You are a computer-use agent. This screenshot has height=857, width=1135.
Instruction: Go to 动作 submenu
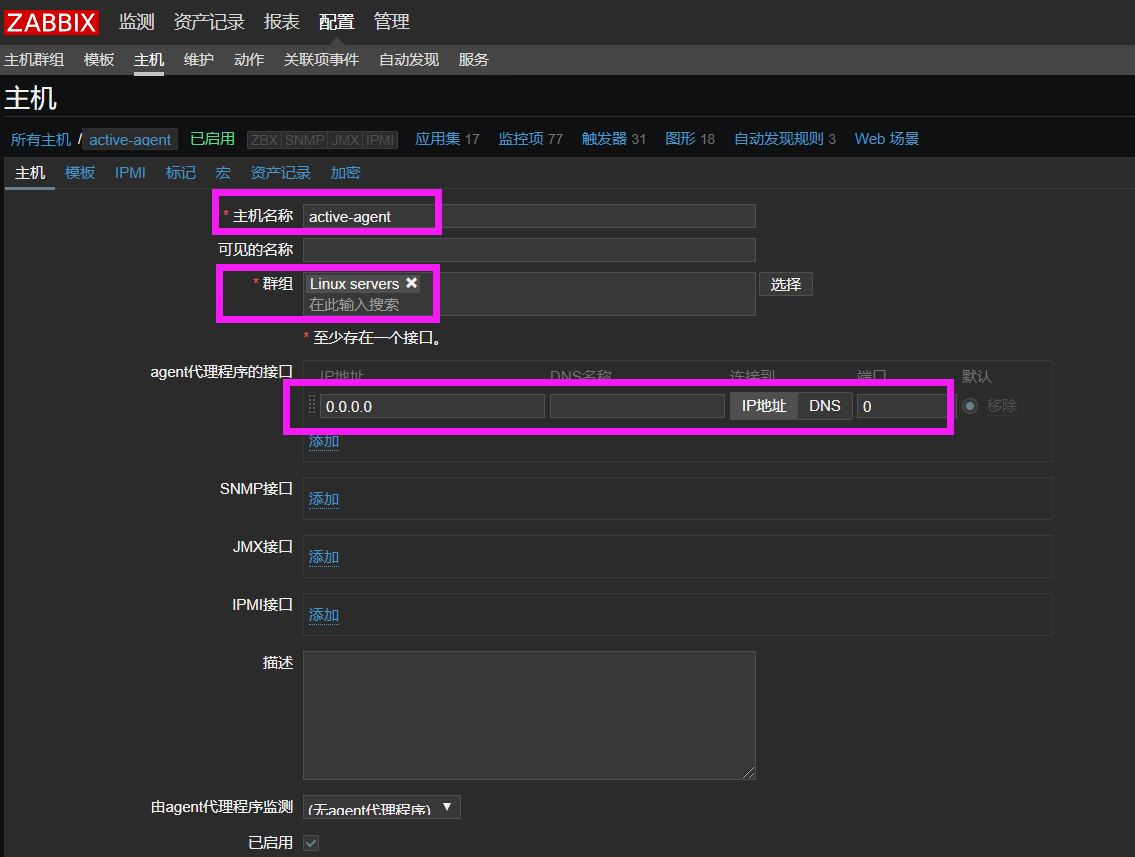[x=249, y=59]
